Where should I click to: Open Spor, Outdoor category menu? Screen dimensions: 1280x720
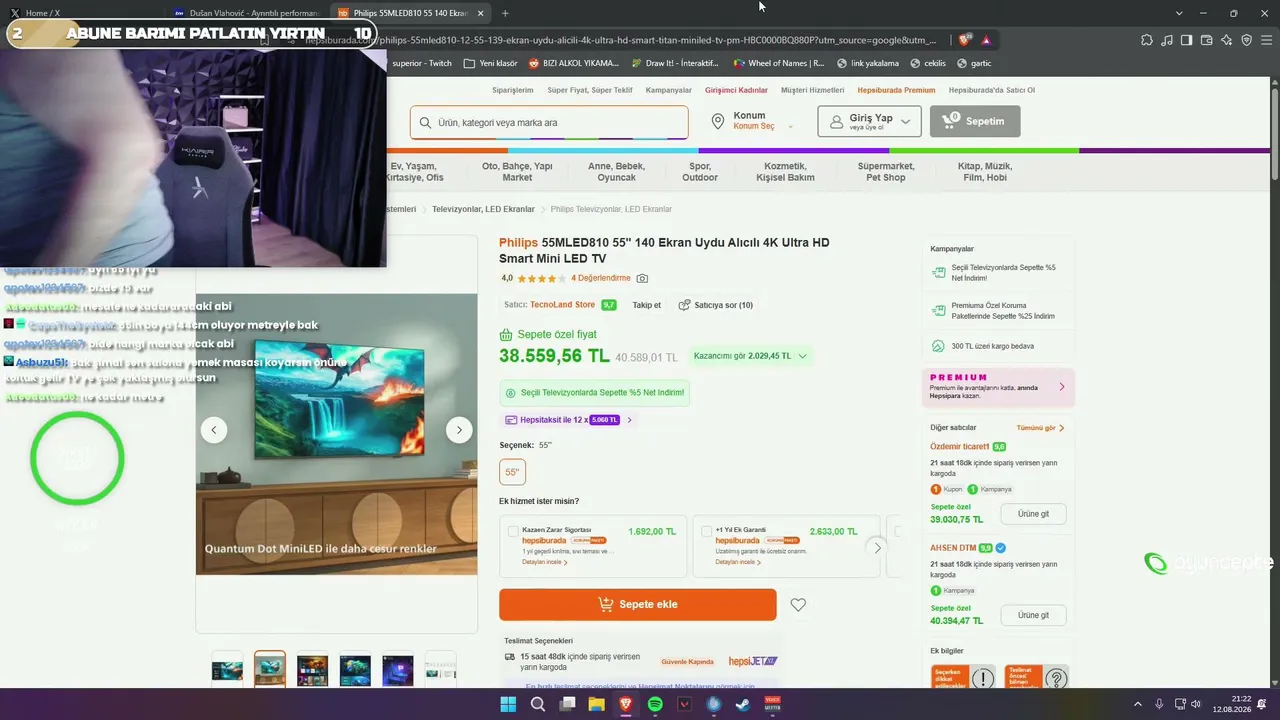pyautogui.click(x=700, y=172)
